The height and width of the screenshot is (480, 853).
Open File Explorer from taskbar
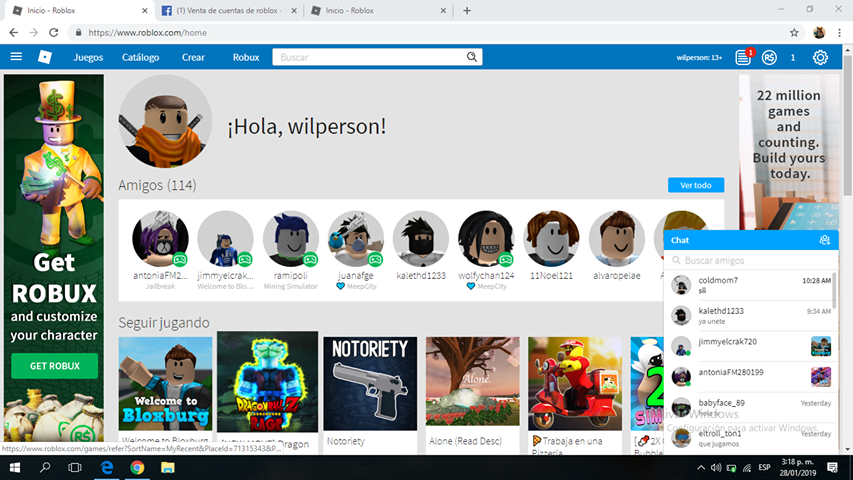tap(168, 467)
